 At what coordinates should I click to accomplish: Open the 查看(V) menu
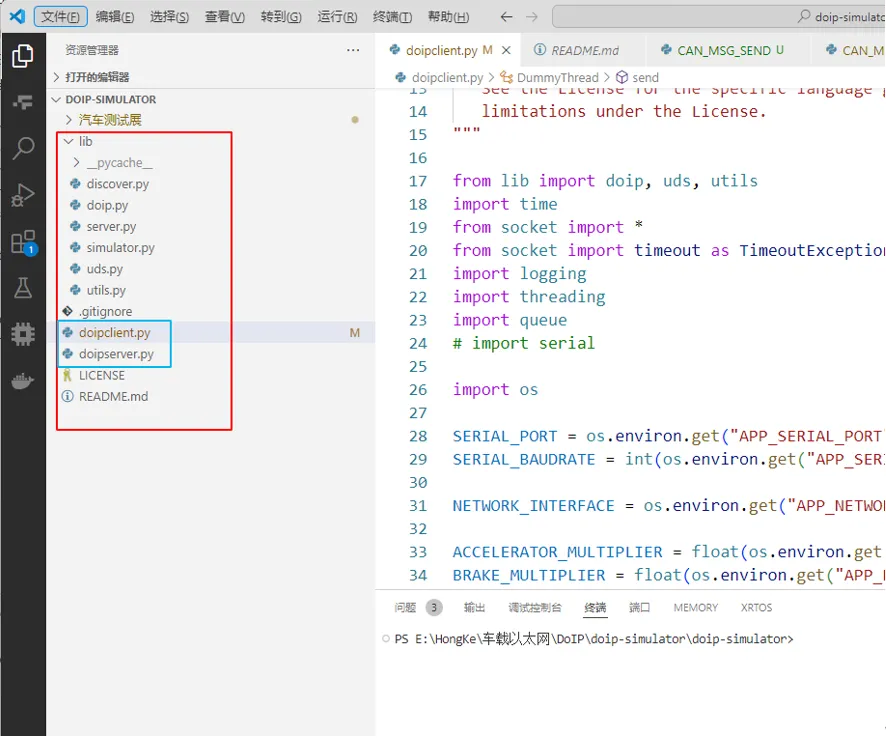click(224, 16)
